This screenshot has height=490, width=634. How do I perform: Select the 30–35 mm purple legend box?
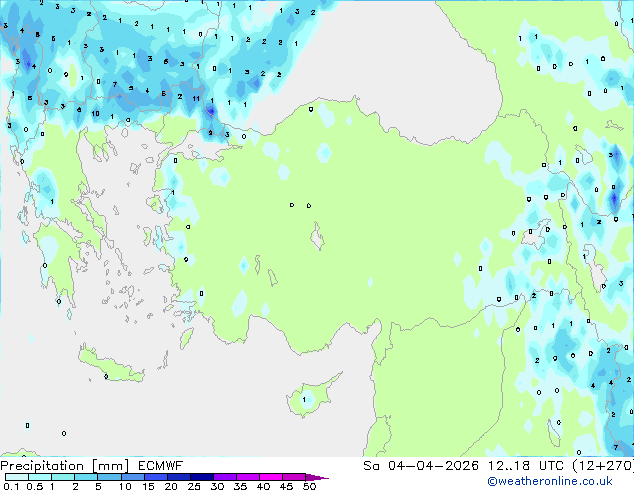[x=225, y=477]
